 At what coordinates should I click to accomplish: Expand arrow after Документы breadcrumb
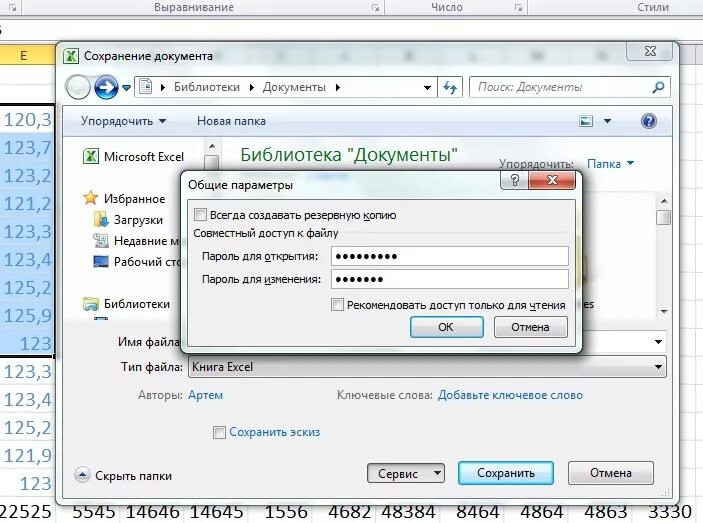coord(338,87)
